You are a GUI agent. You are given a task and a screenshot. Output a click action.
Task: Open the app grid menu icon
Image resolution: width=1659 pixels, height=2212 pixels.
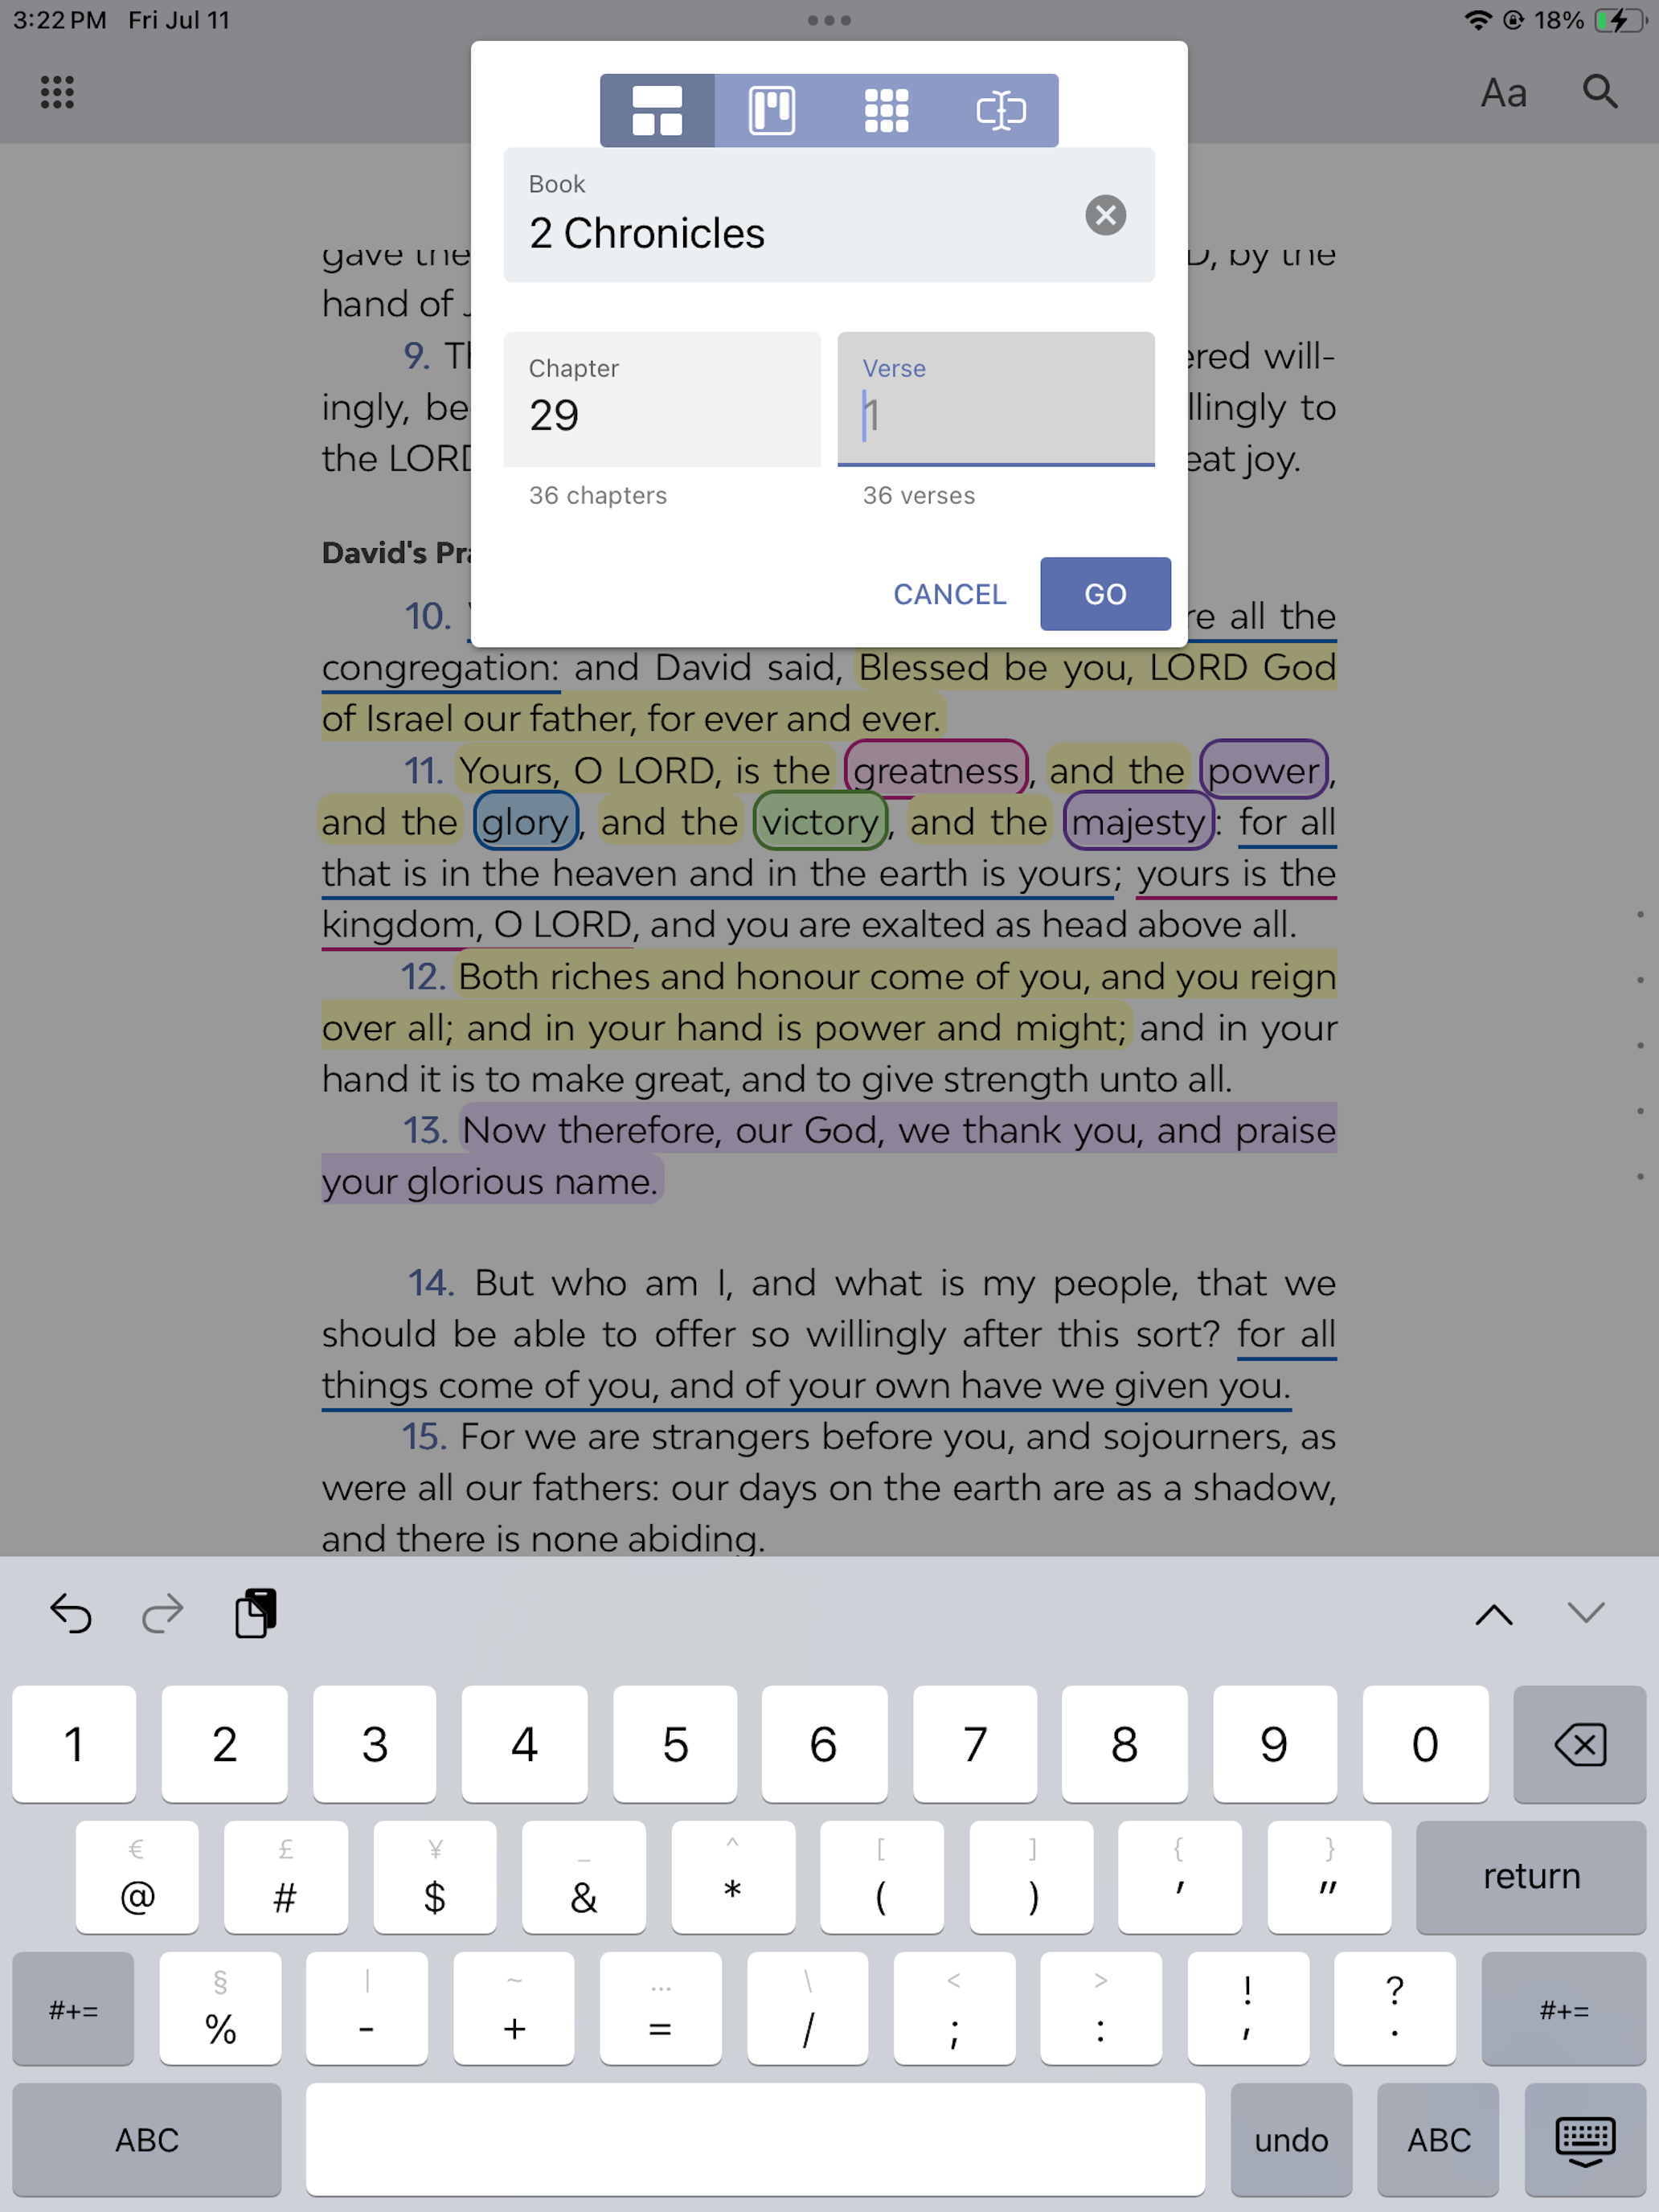click(x=57, y=92)
